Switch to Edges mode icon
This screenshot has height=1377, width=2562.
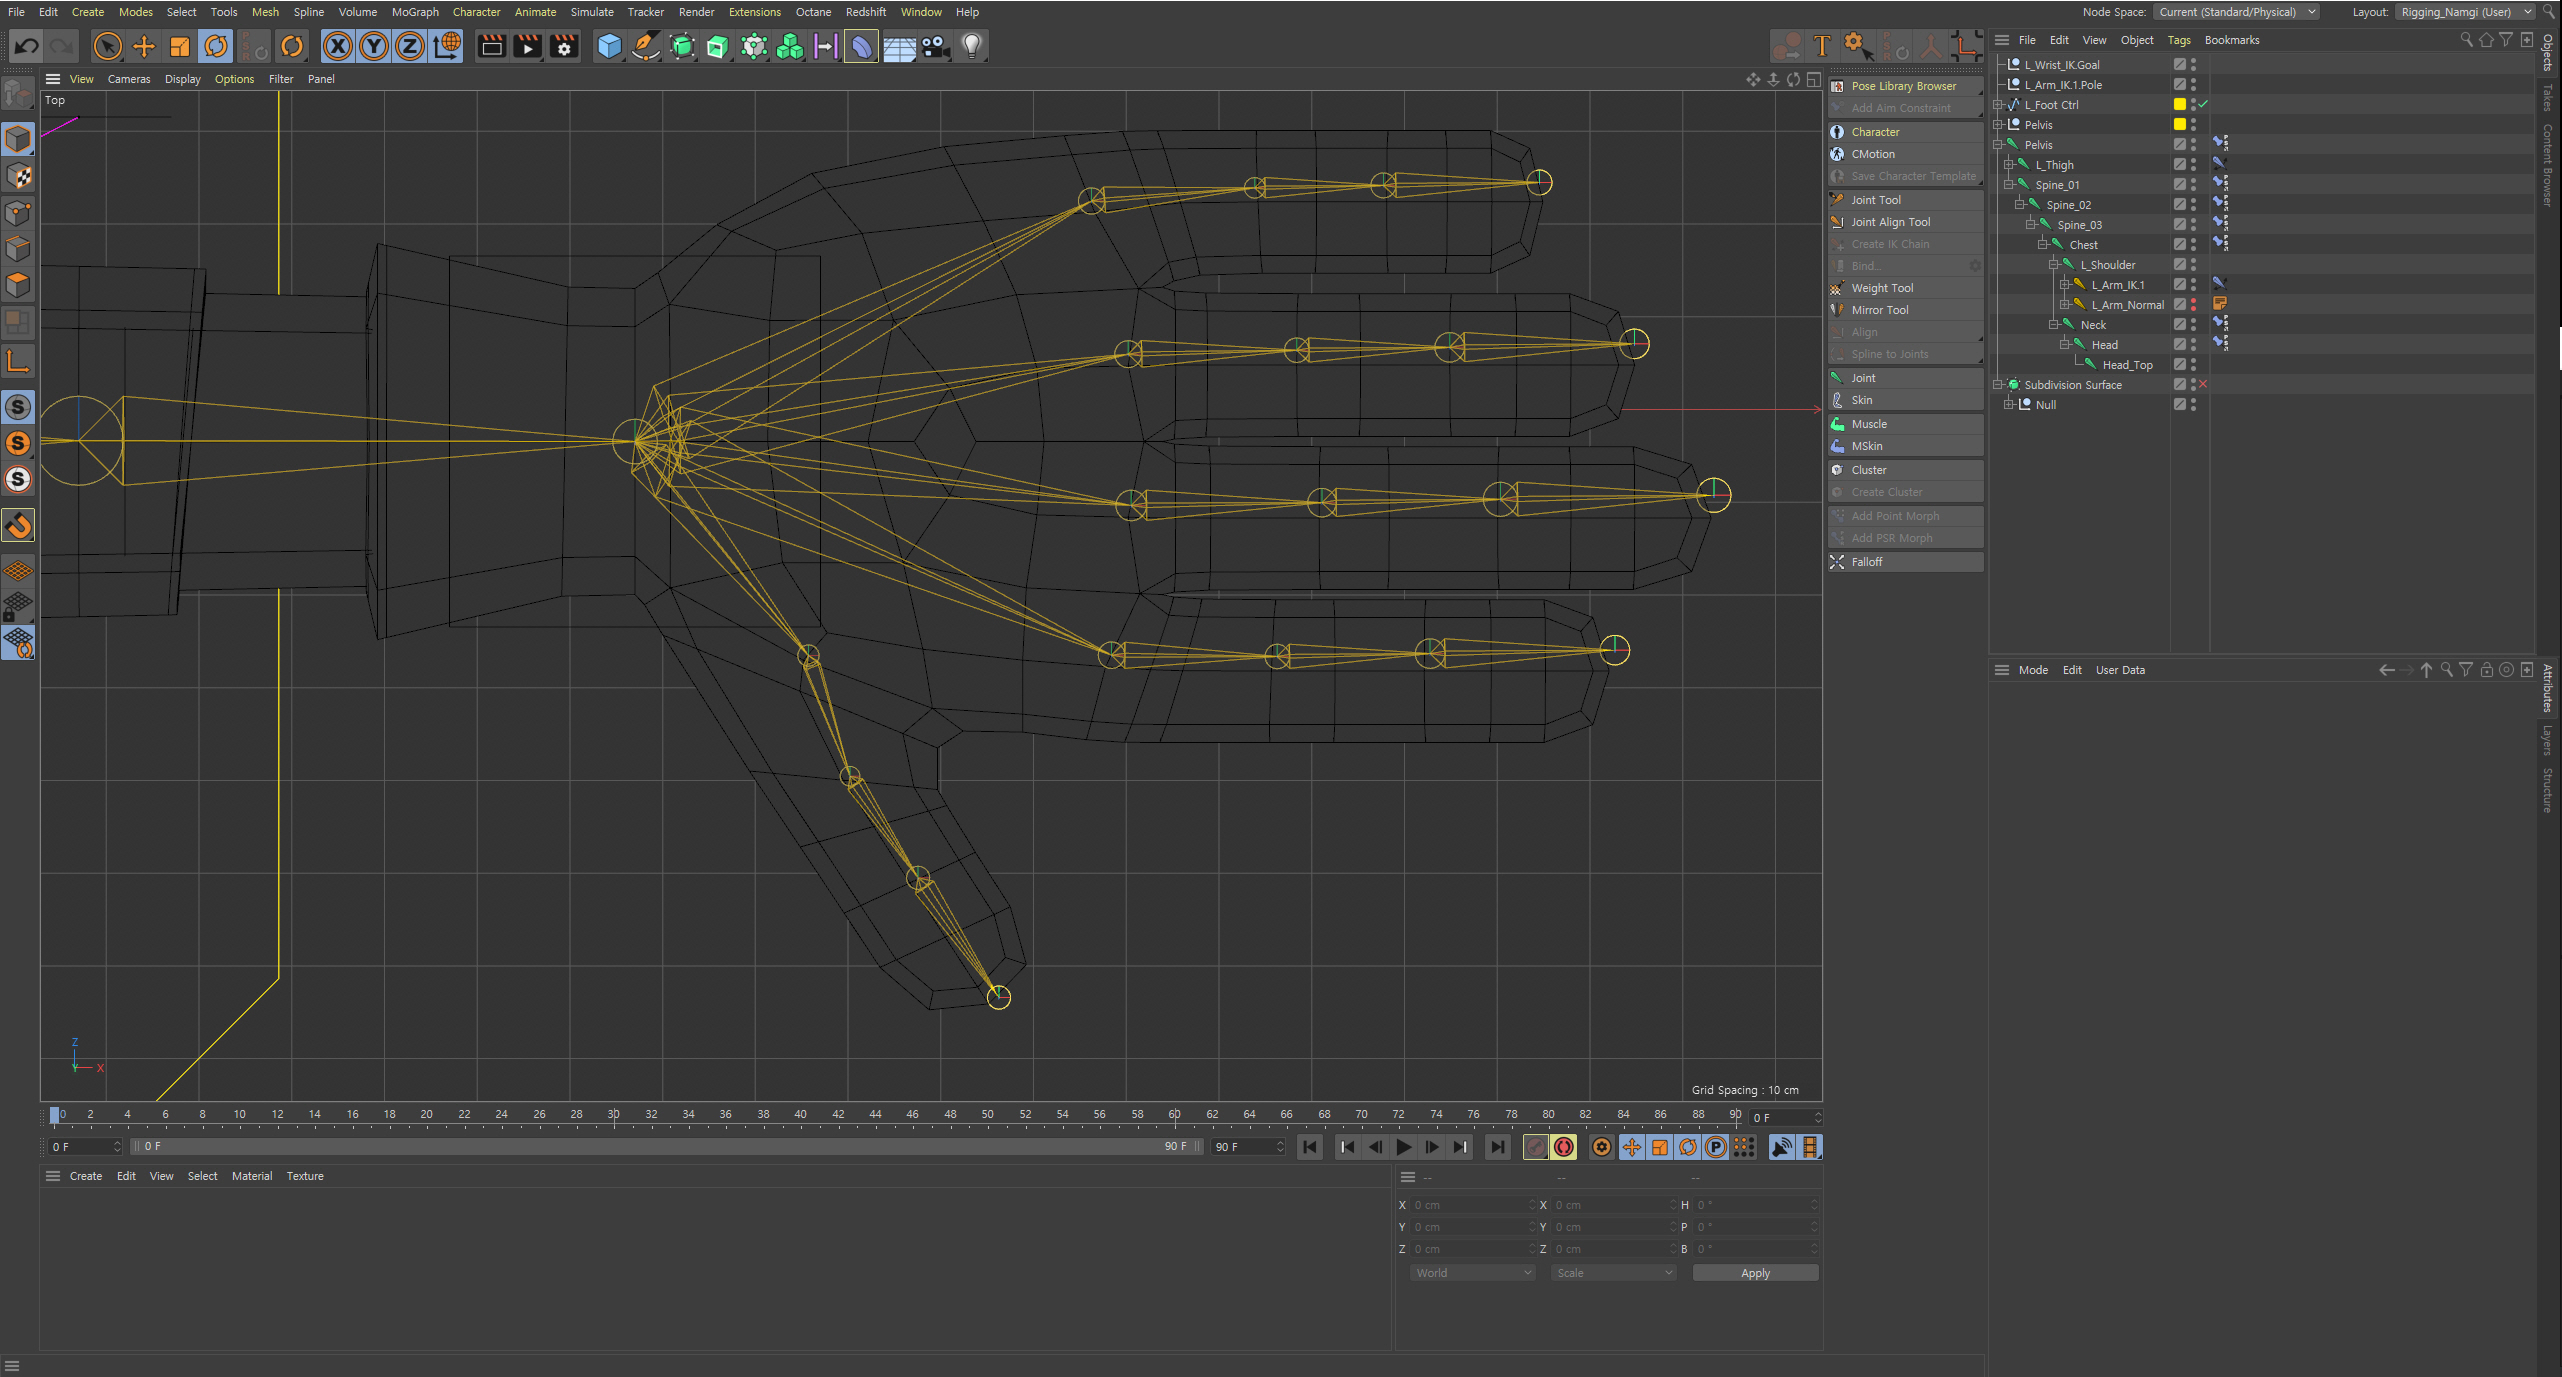click(18, 249)
